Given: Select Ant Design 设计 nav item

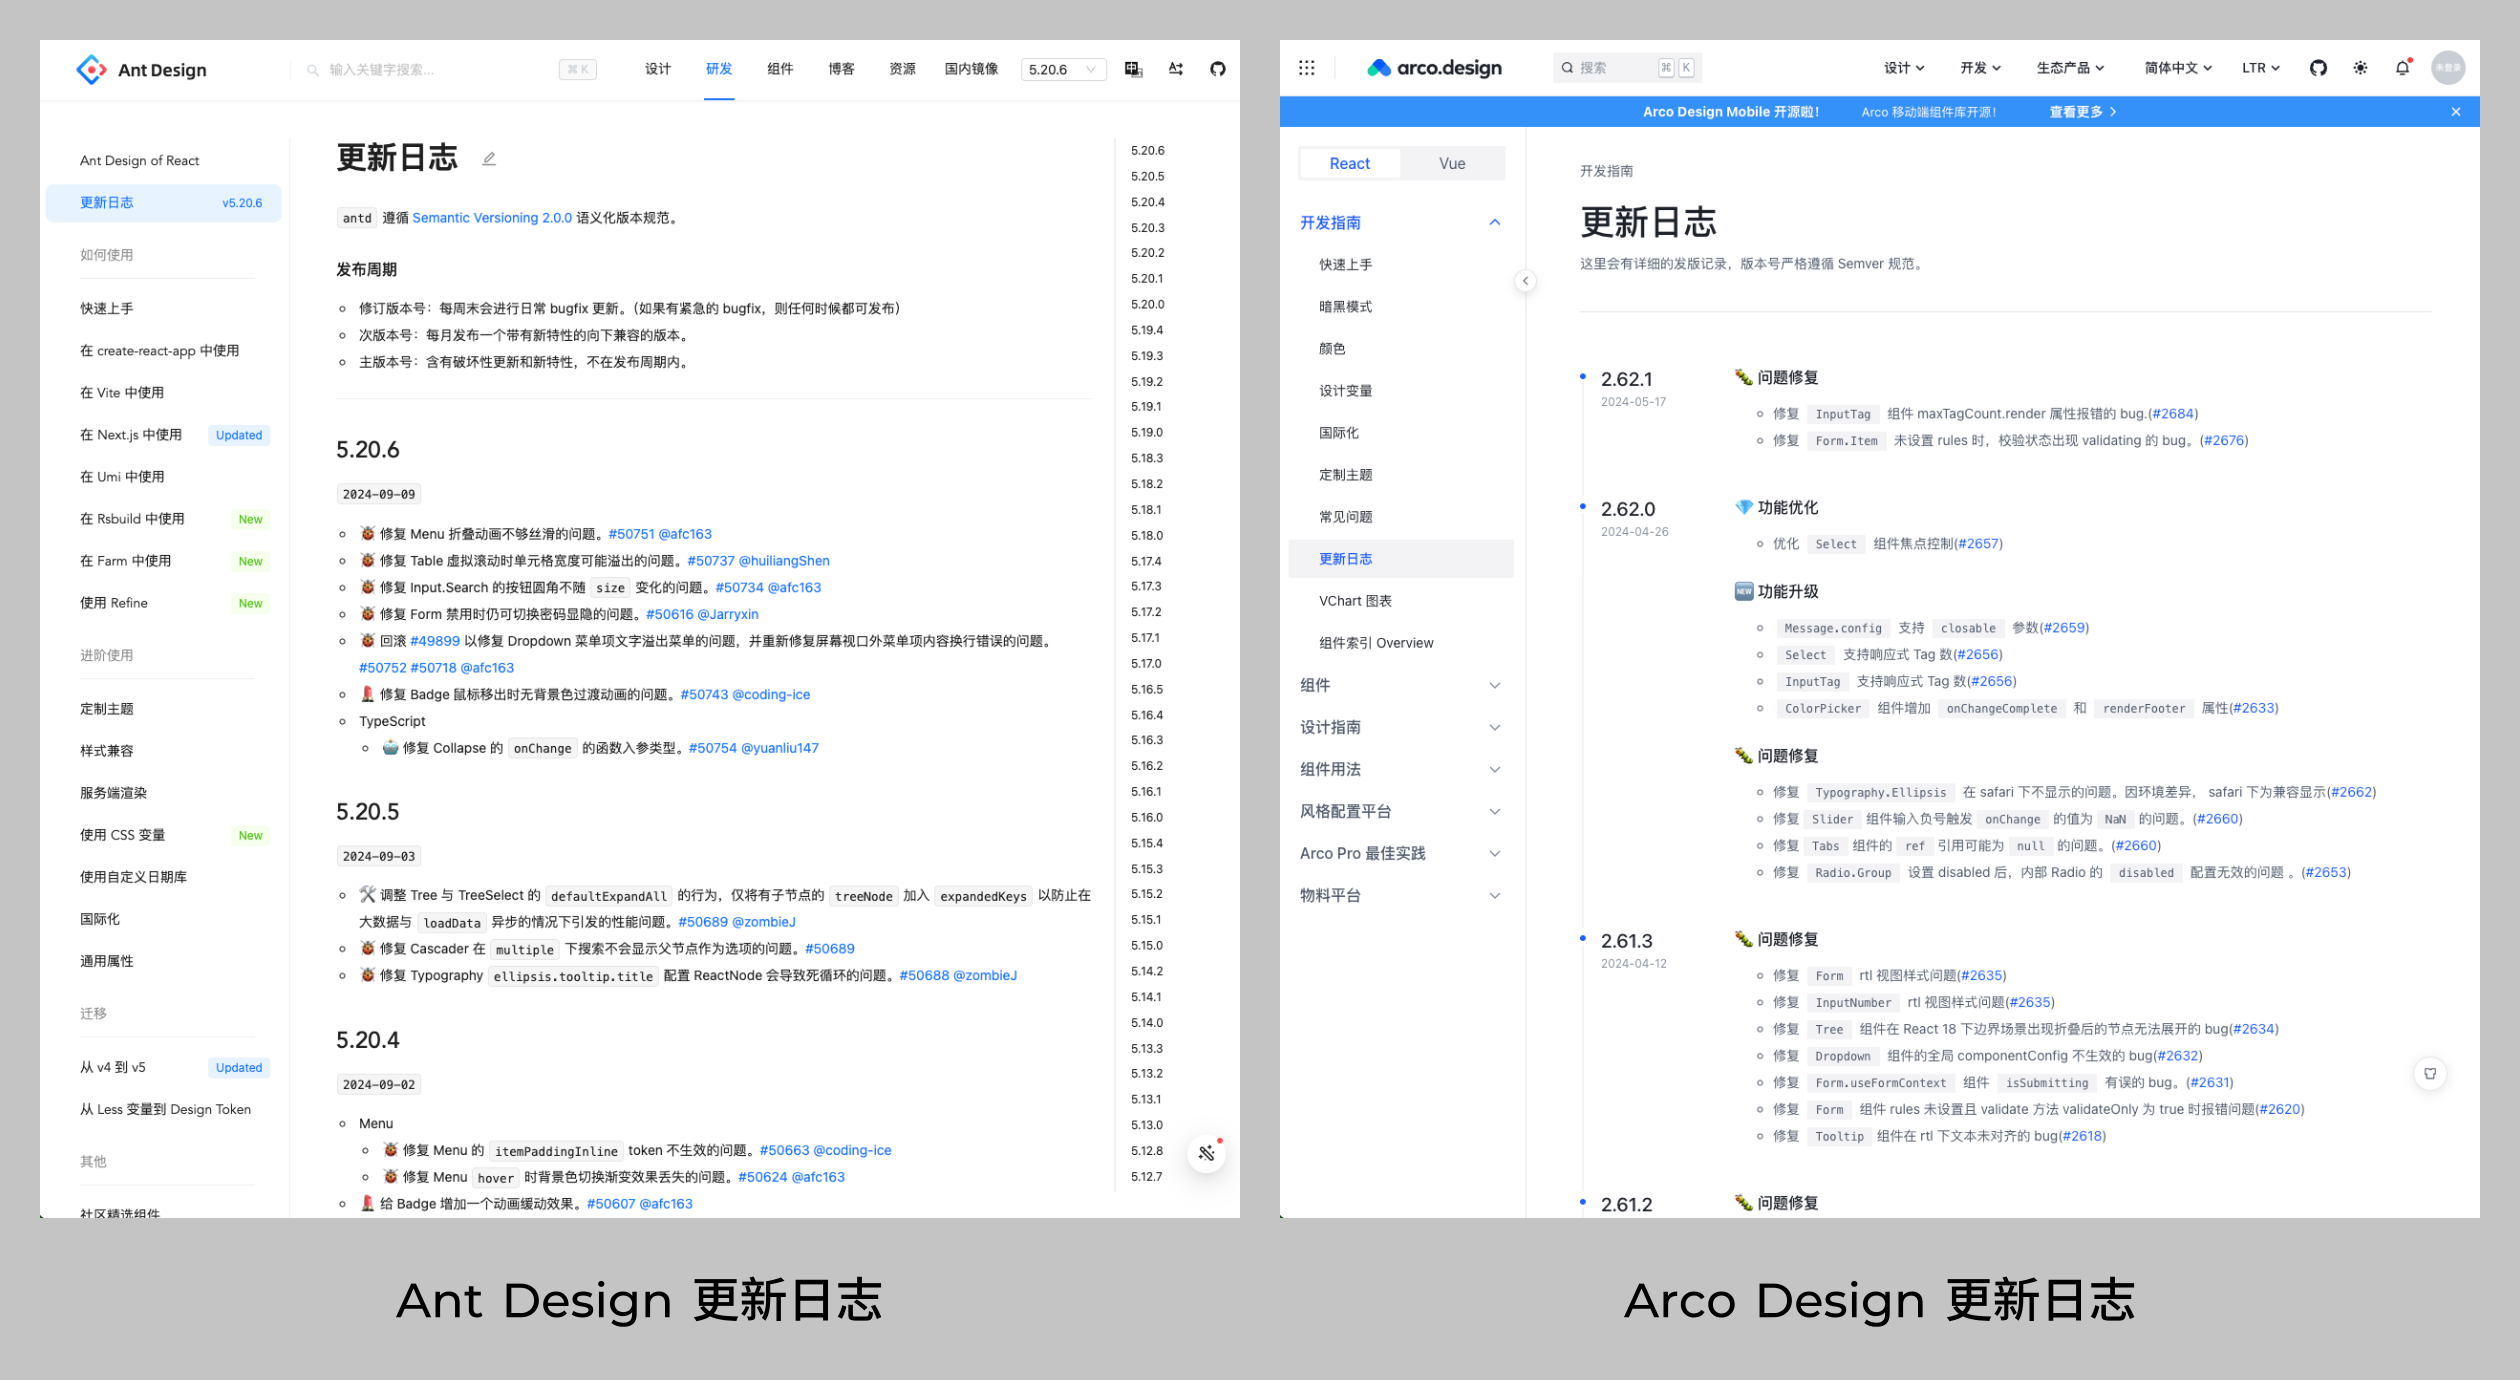Looking at the screenshot, I should (658, 69).
